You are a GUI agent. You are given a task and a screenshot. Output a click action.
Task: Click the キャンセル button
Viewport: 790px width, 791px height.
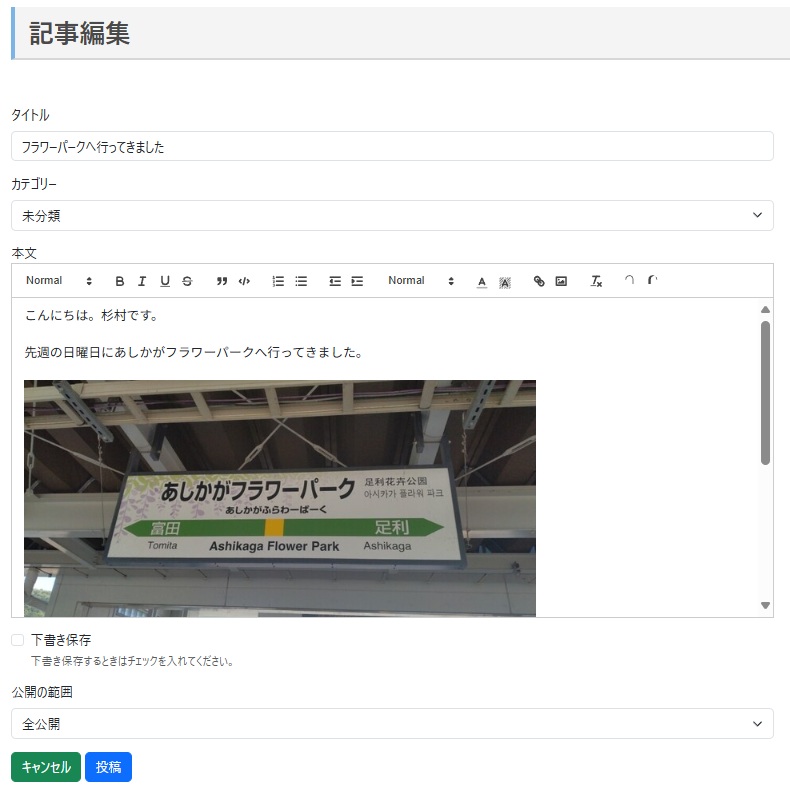46,767
